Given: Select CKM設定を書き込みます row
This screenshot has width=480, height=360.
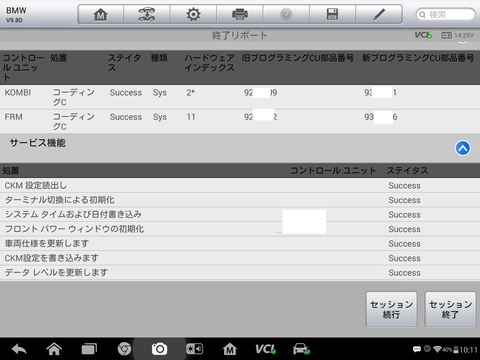Looking at the screenshot, I should click(240, 258).
